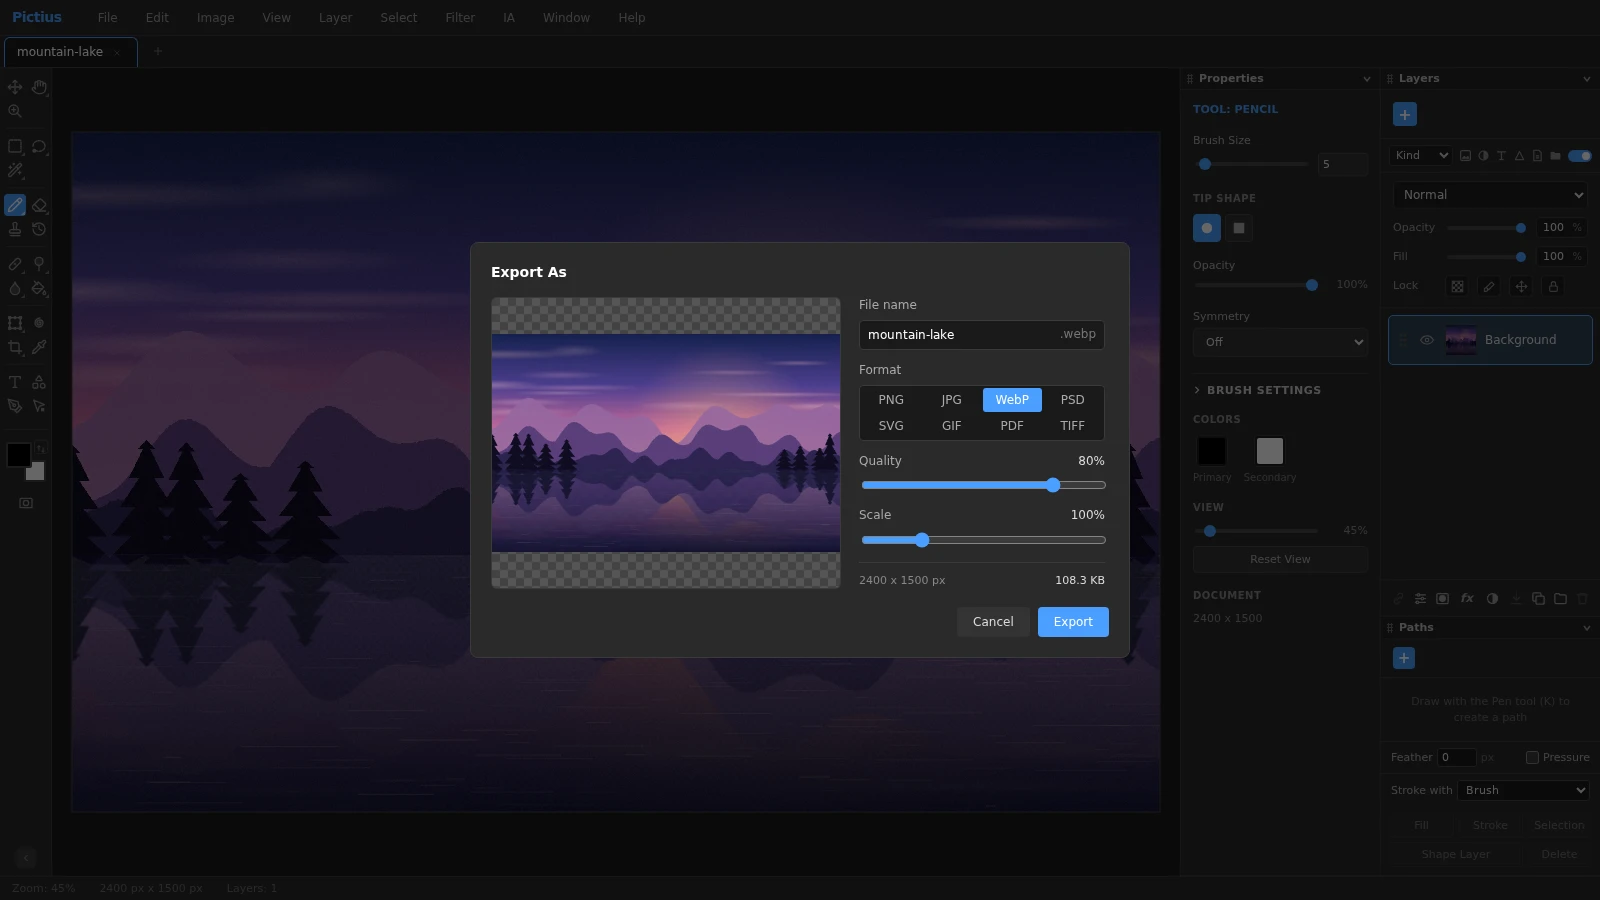Select the Eyedropper tool
This screenshot has height=900, width=1600.
coord(39,347)
